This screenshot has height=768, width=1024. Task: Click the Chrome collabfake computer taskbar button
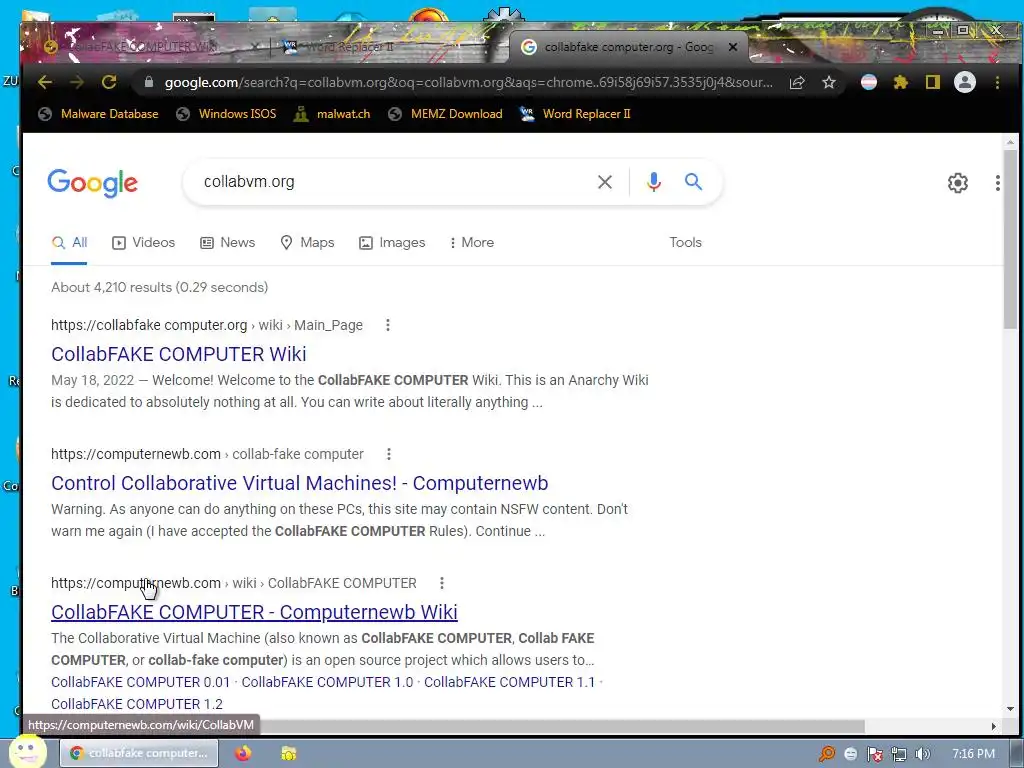(138, 753)
